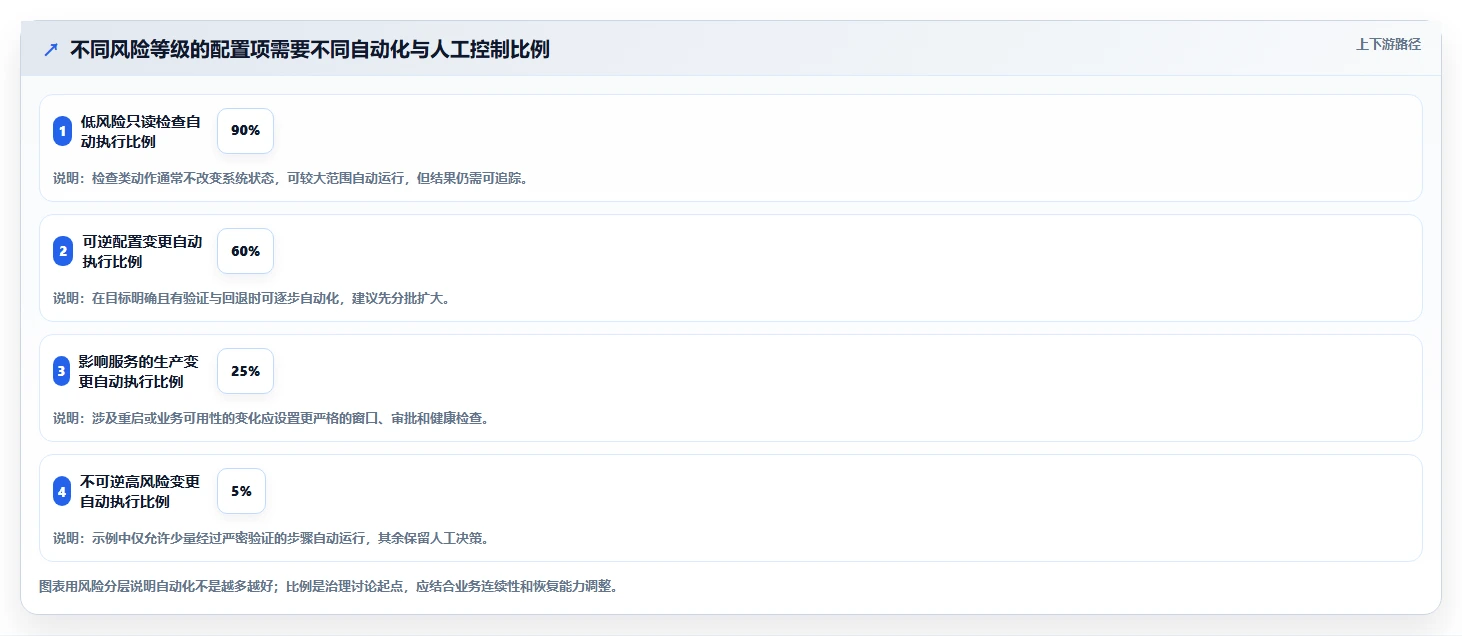This screenshot has height=636, width=1462.
Task: Click the note about 涉及重启或业务可用性的变化
Action: point(271,419)
